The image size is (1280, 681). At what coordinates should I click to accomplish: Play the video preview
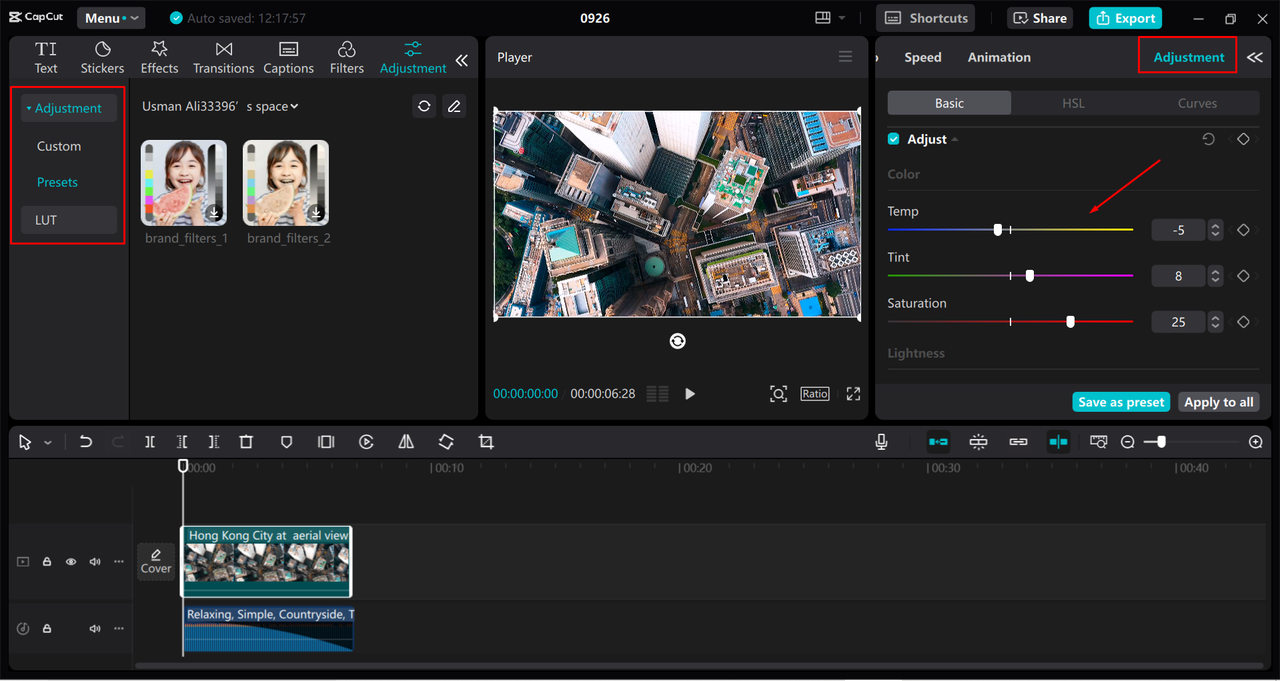690,394
